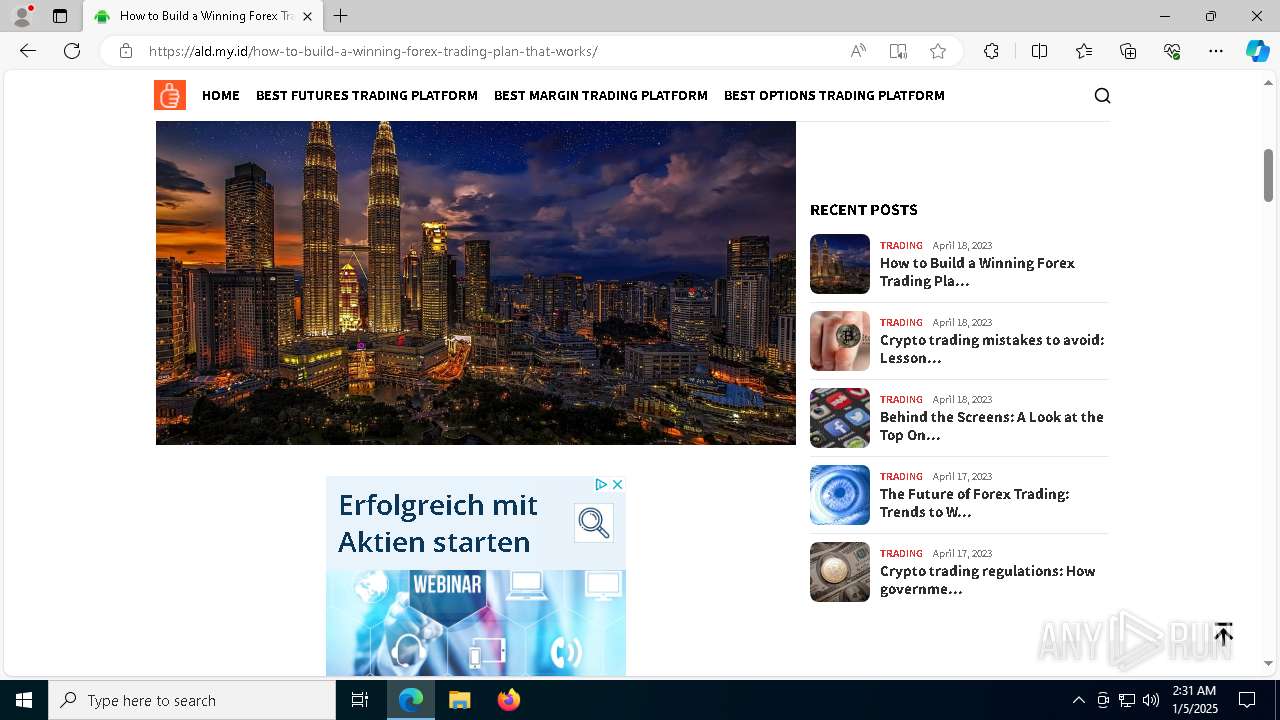Click the back-to-top arrow button
The image size is (1280, 720).
1224,633
